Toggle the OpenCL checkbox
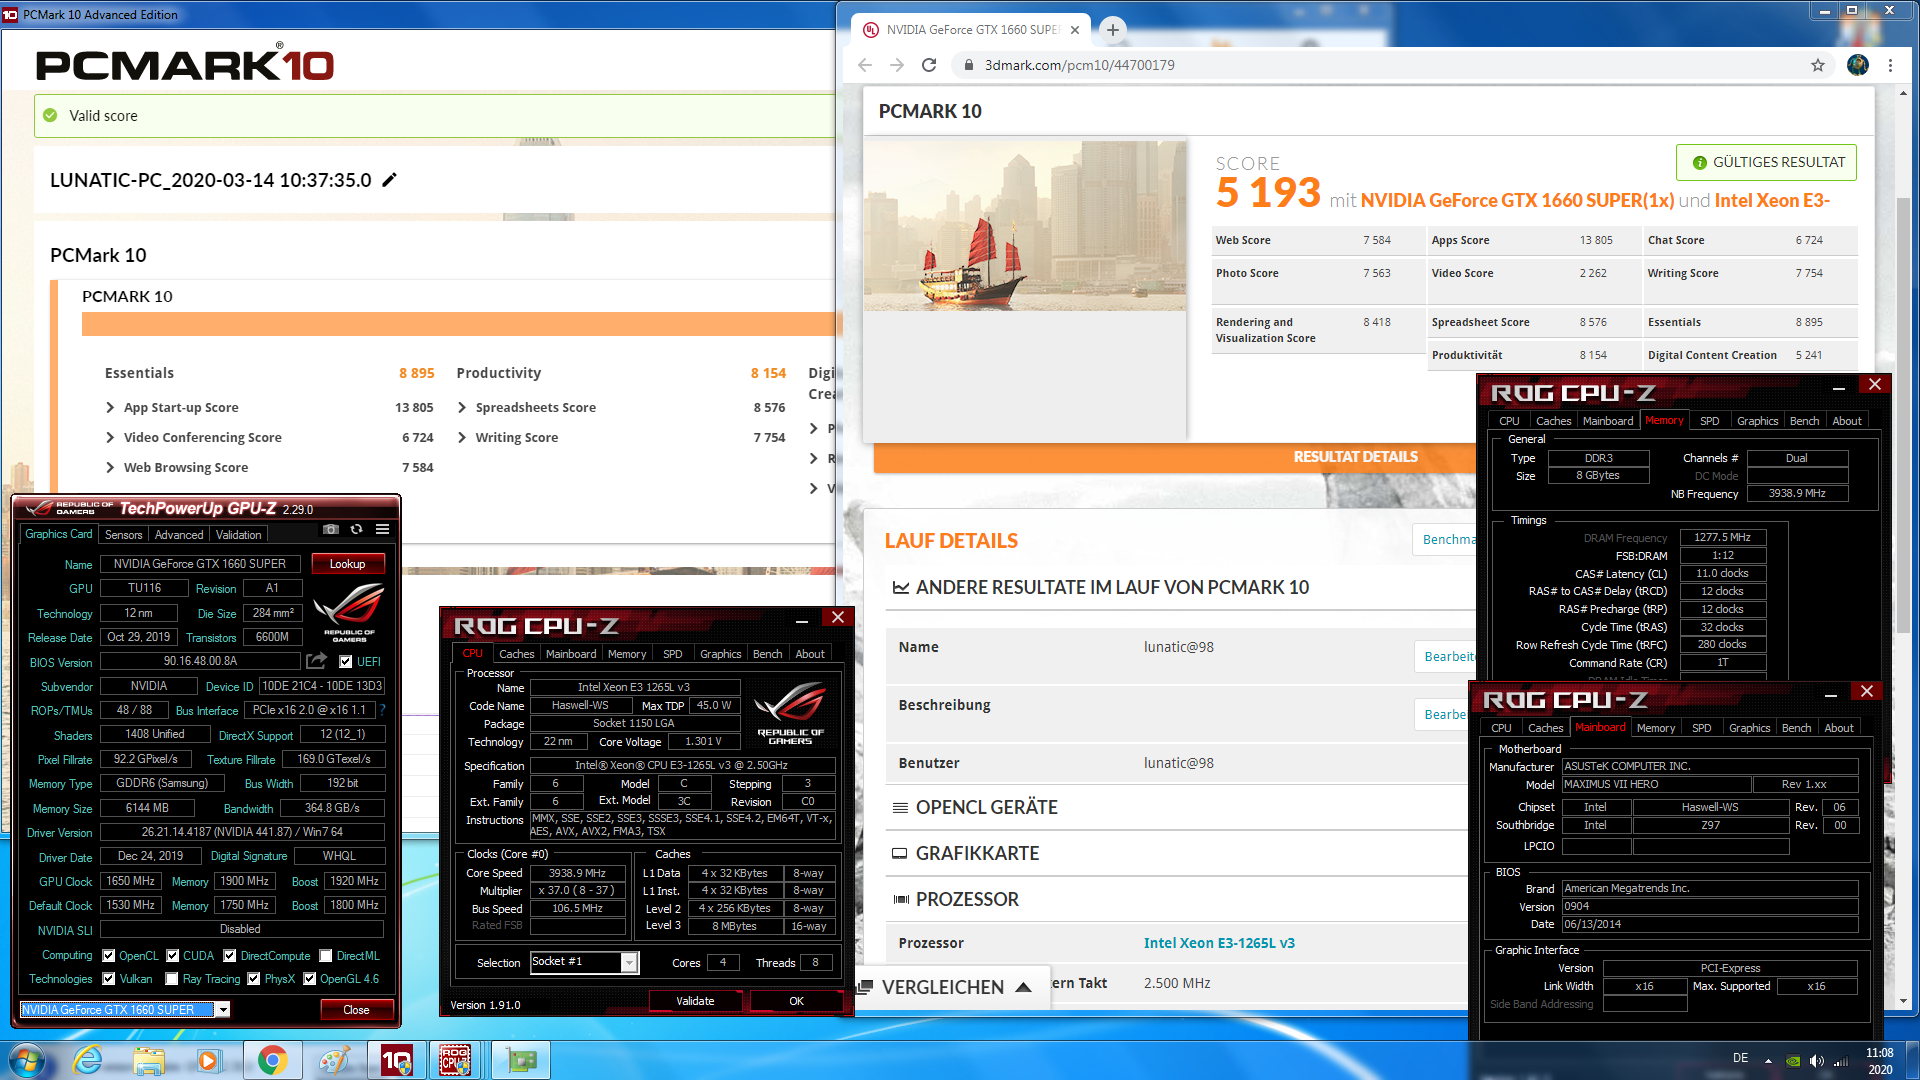Viewport: 1920px width, 1080px height. [109, 956]
